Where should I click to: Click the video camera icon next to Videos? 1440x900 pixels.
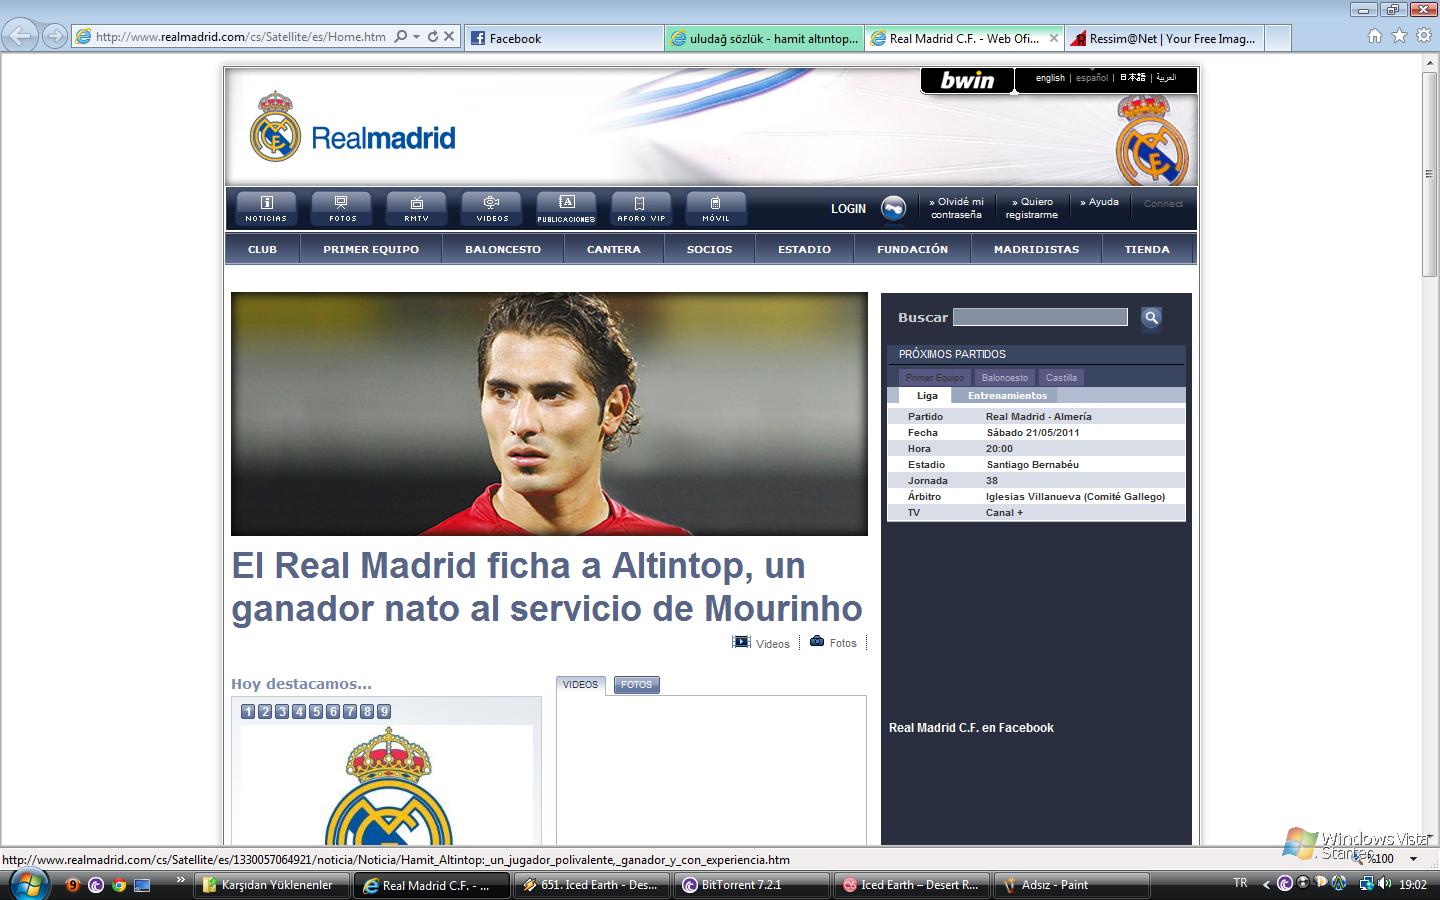click(741, 642)
